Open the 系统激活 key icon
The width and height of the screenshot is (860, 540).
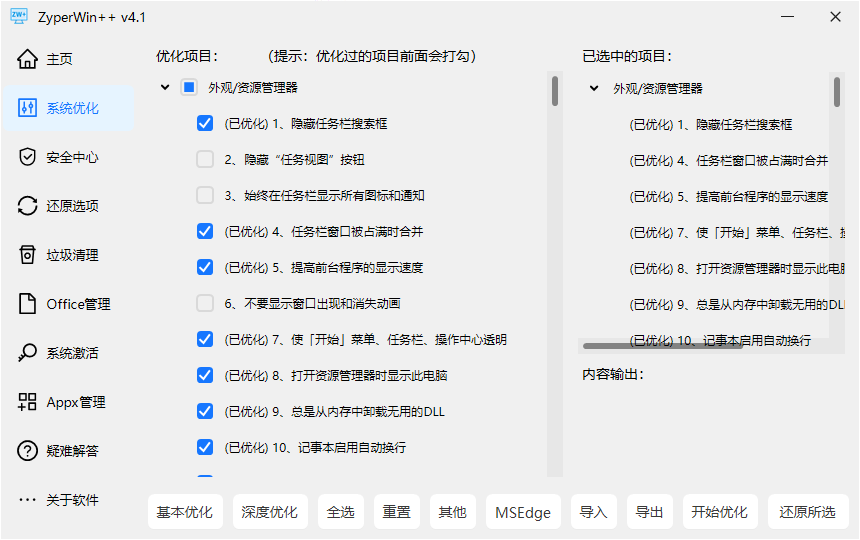pos(28,353)
